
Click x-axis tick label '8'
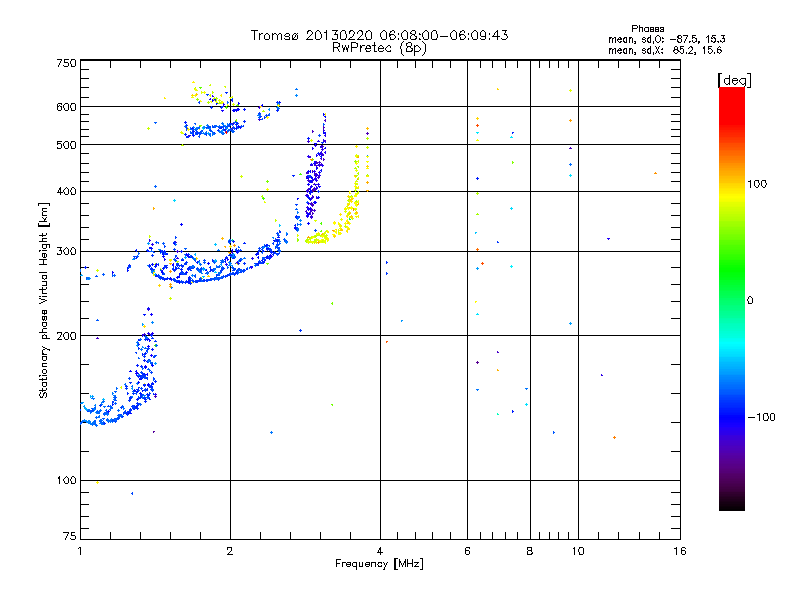pyautogui.click(x=530, y=551)
